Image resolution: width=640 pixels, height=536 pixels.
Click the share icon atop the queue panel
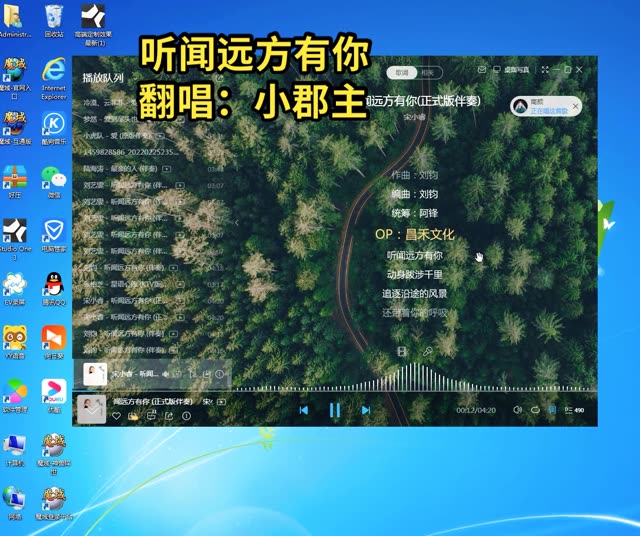(x=220, y=78)
